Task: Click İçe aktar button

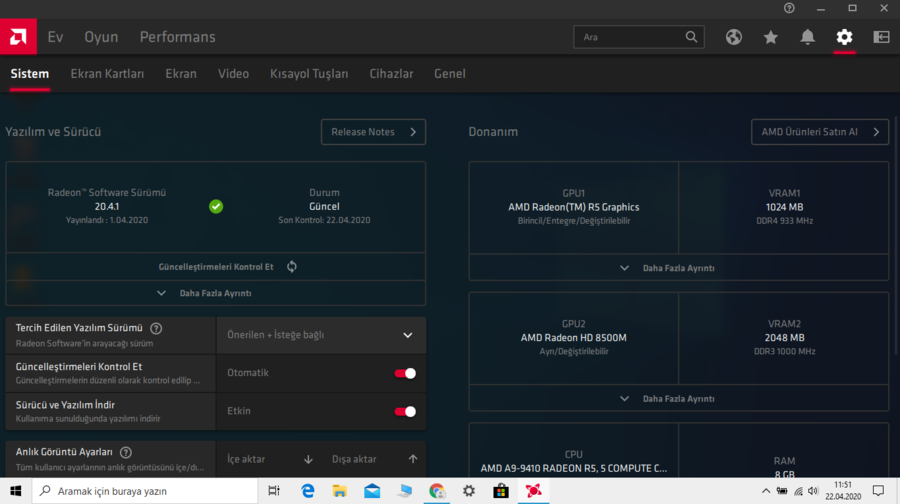Action: [270, 459]
